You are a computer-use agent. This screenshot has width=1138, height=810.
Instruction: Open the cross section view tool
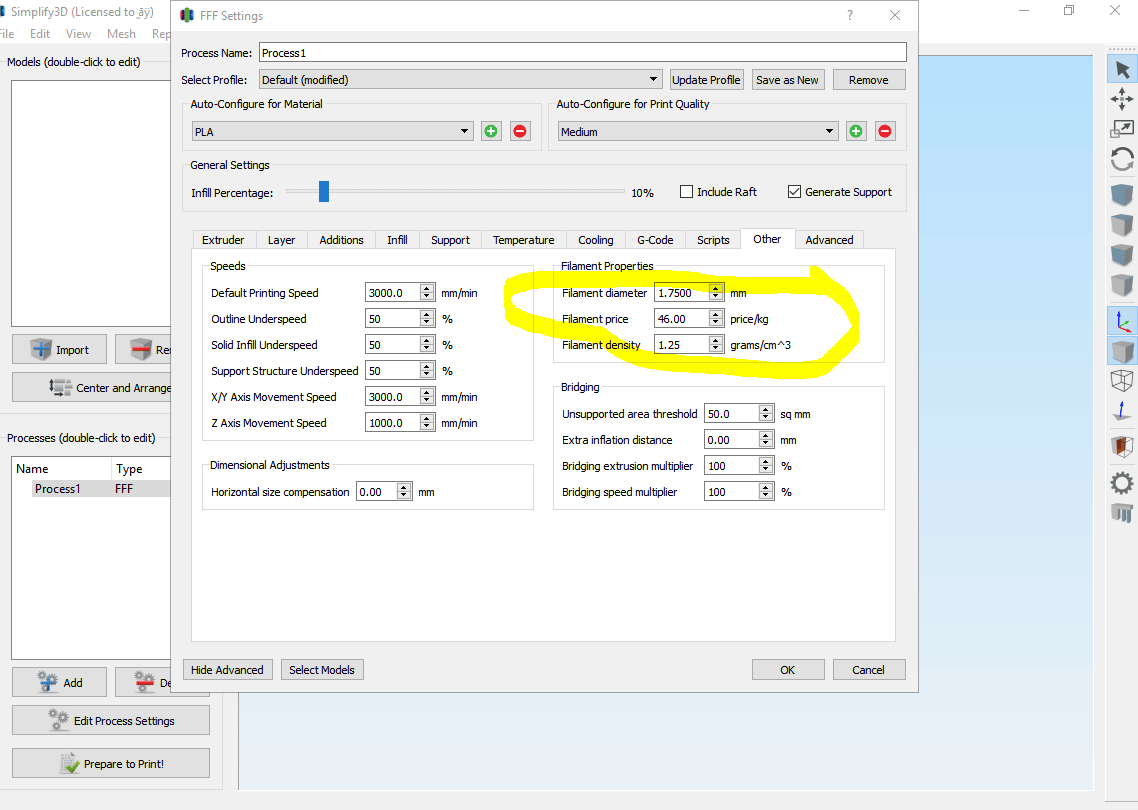pos(1122,446)
